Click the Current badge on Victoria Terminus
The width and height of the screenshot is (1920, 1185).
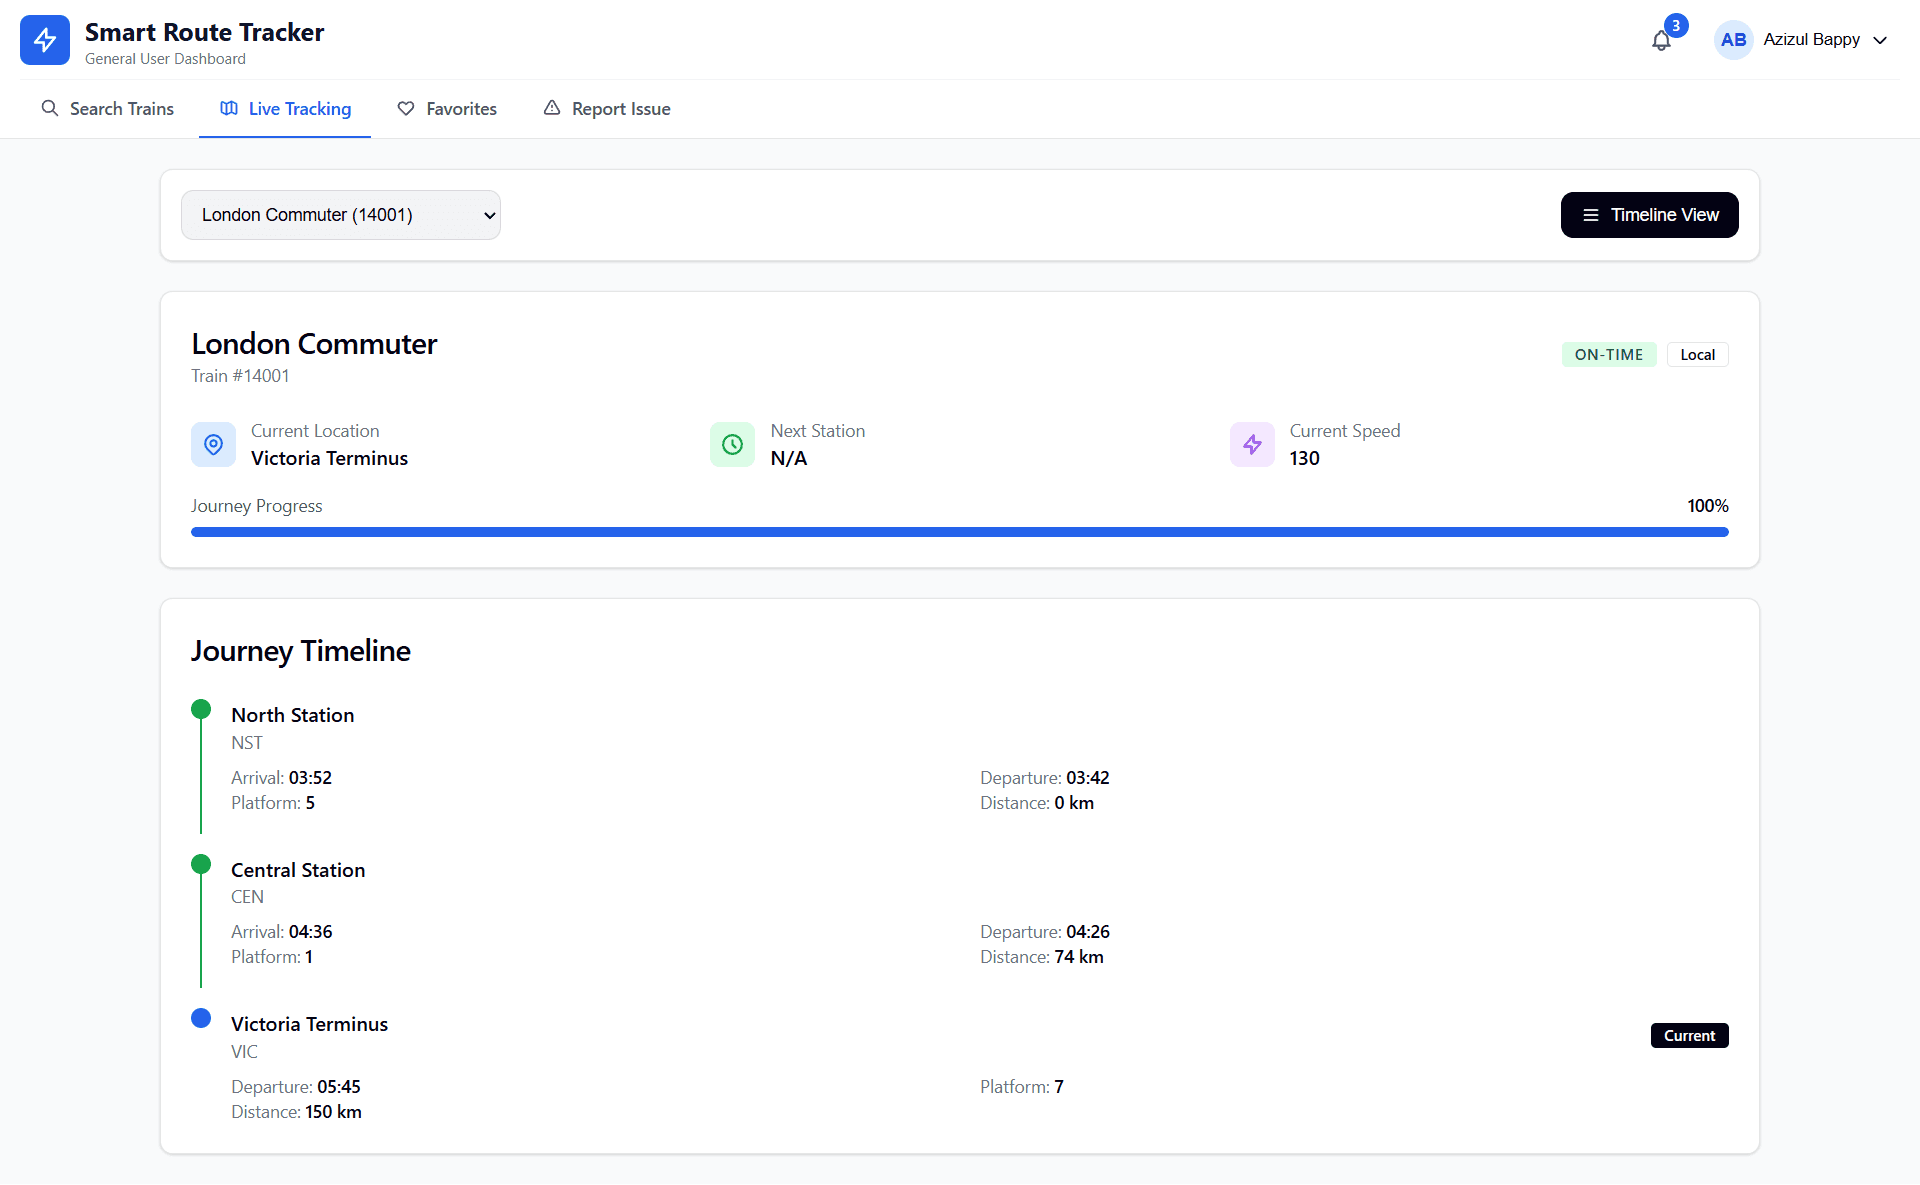click(x=1689, y=1036)
